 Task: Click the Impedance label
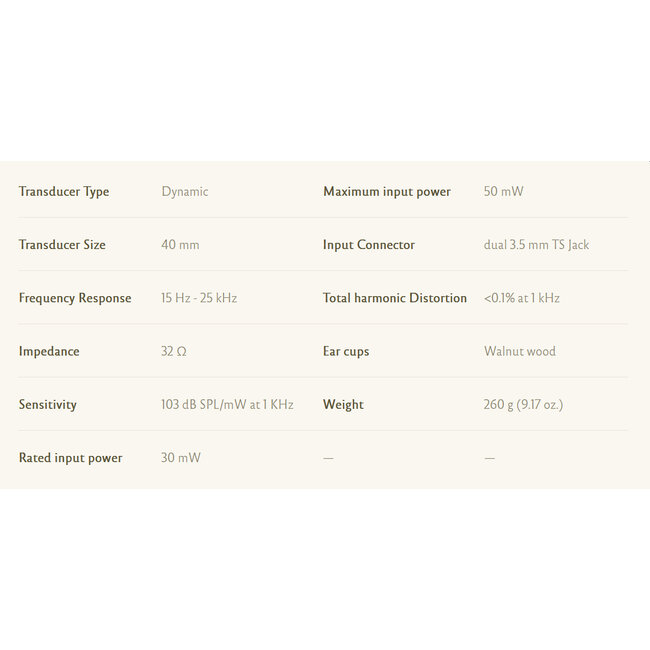[x=49, y=352]
